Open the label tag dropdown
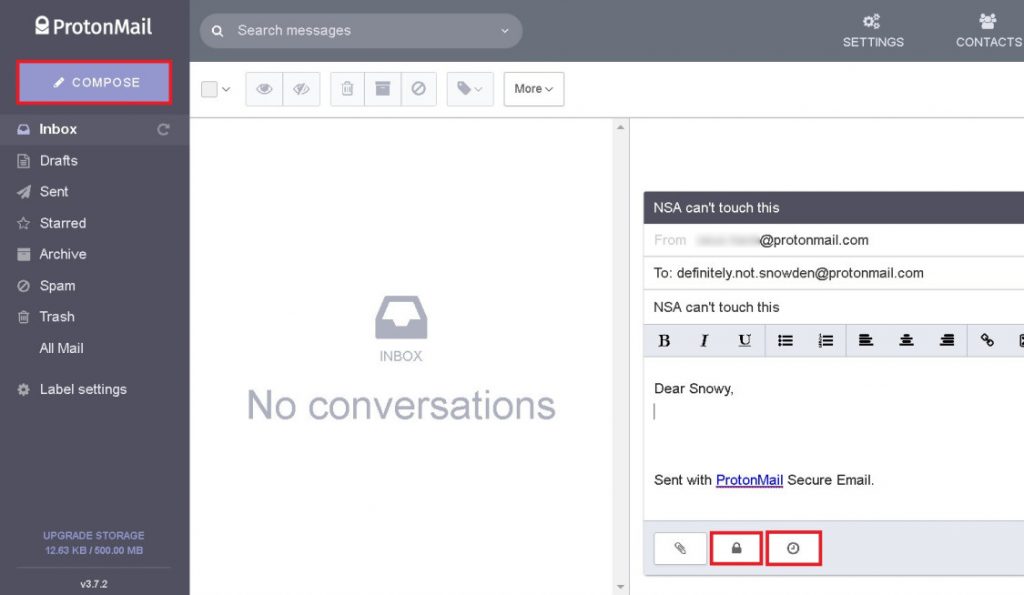 [470, 89]
